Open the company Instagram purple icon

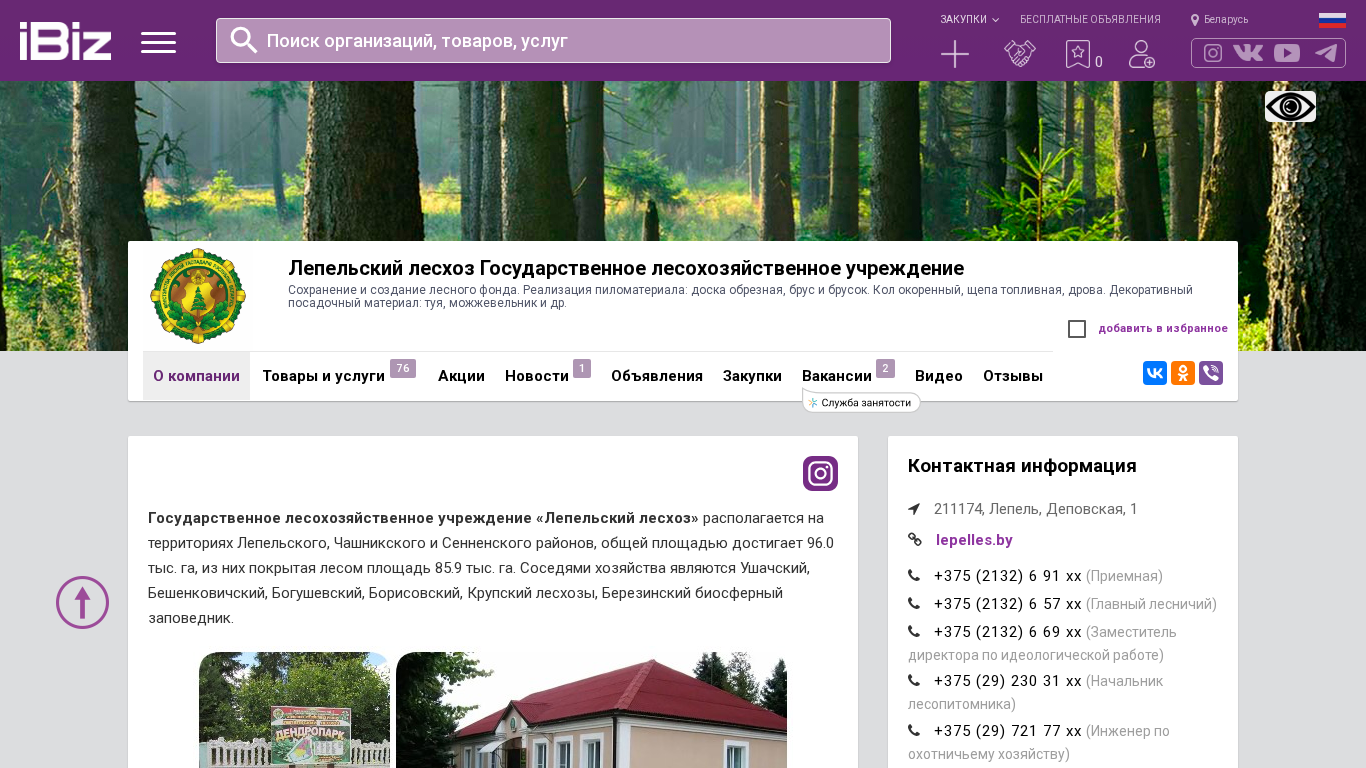pos(820,473)
